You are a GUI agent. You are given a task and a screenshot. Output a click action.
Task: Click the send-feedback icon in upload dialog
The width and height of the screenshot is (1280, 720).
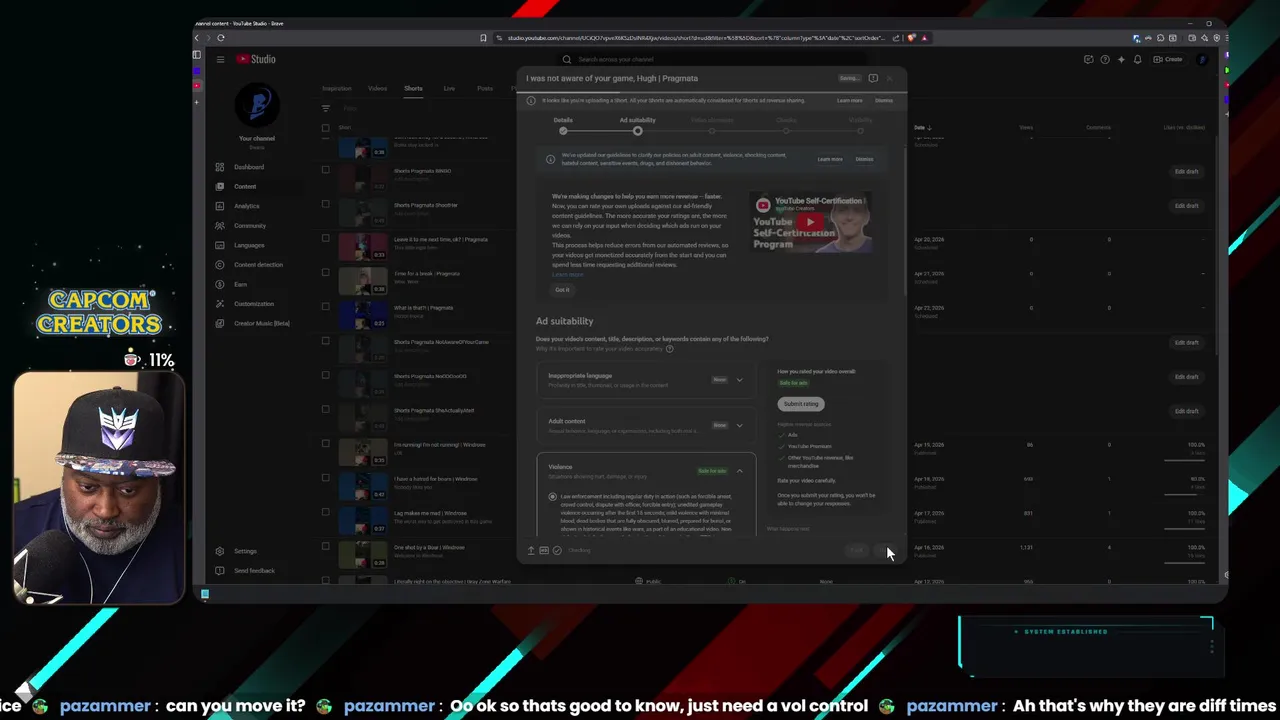(873, 78)
